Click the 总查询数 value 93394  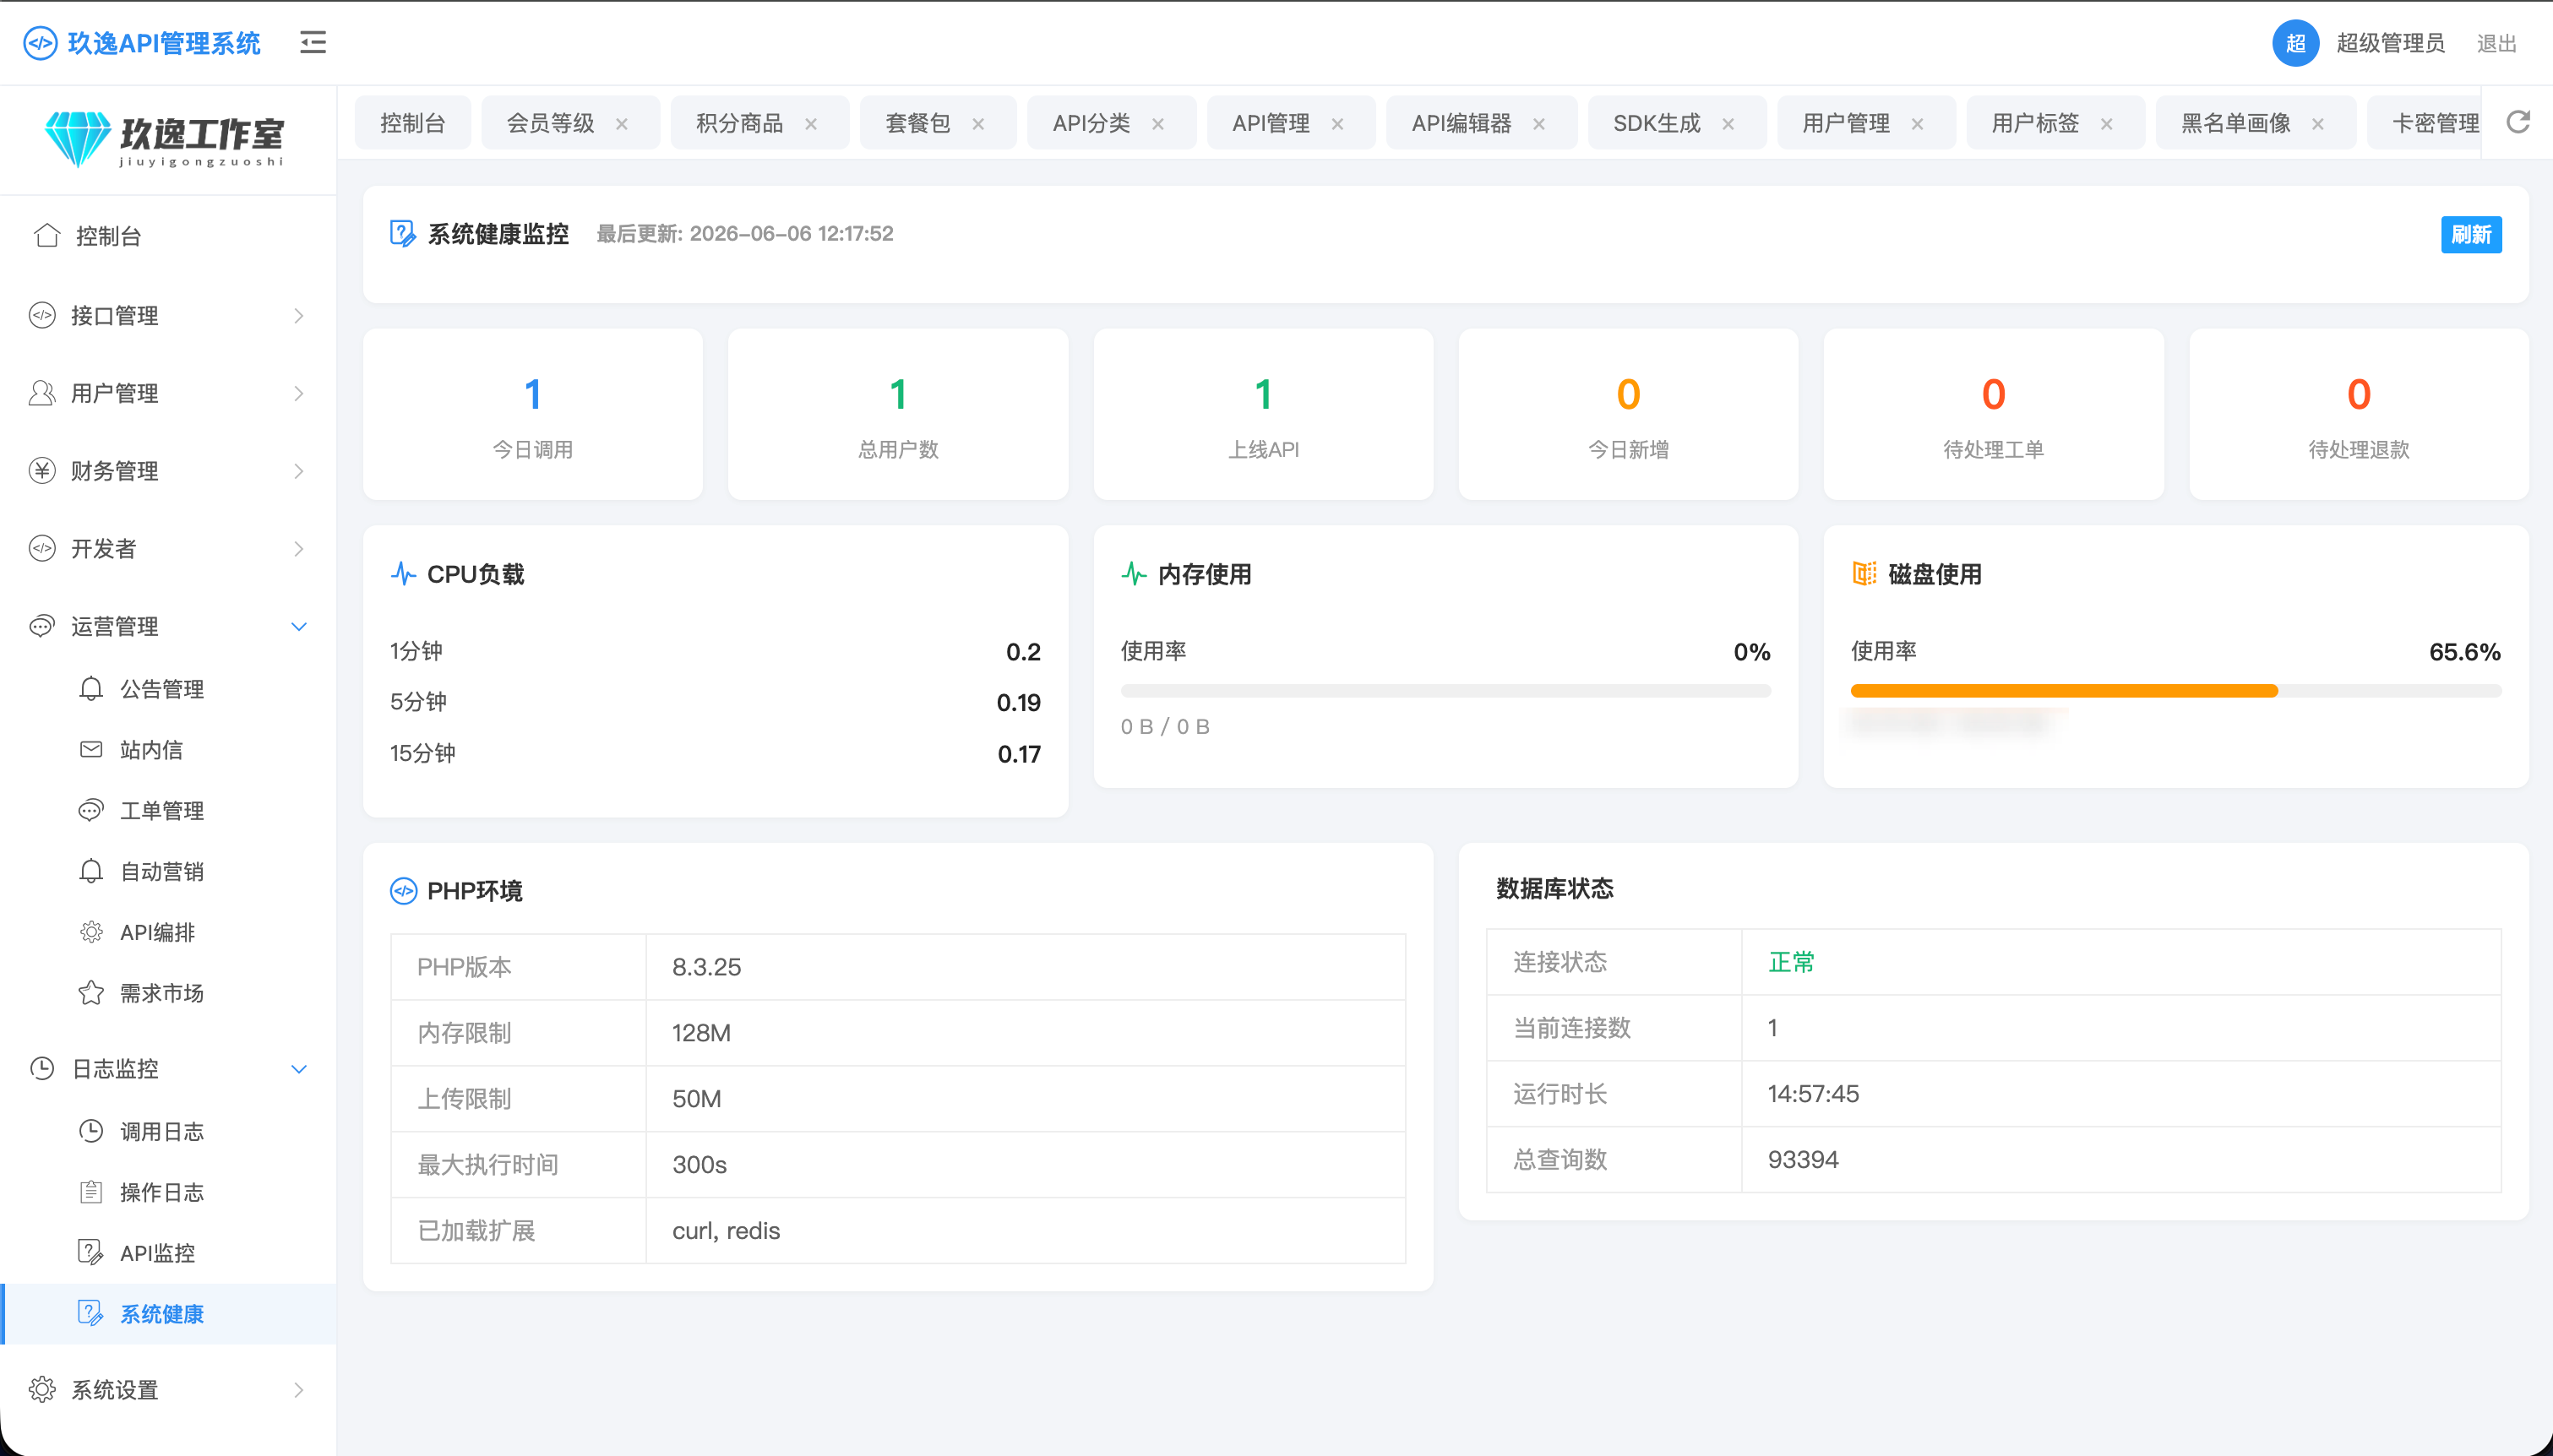pyautogui.click(x=1803, y=1159)
